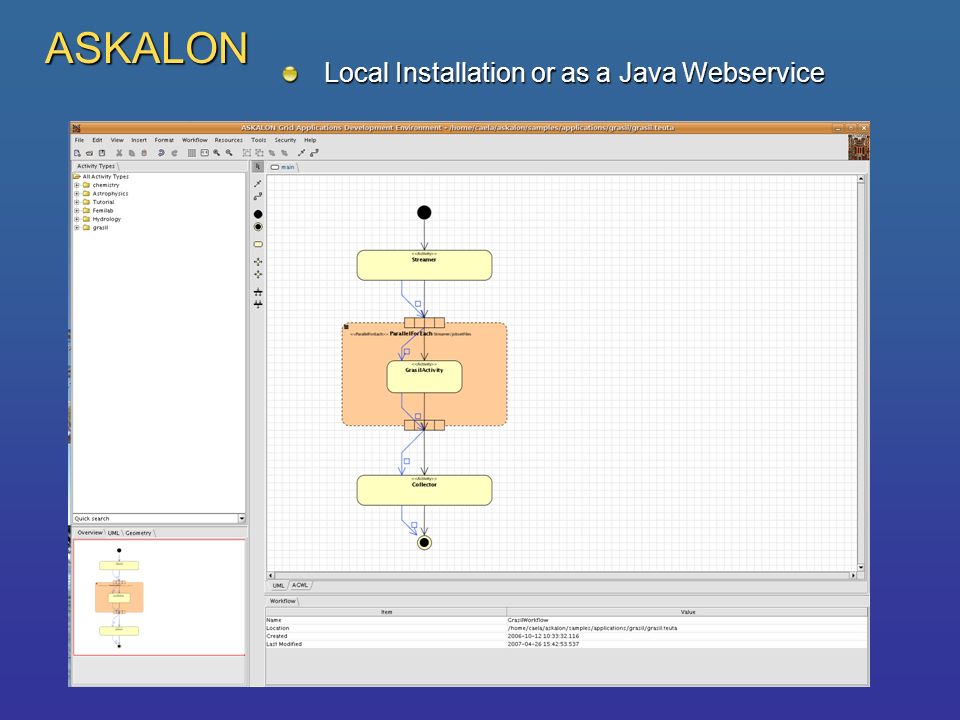The image size is (960, 720).
Task: Expand the Femilab folder
Action: coord(77,211)
